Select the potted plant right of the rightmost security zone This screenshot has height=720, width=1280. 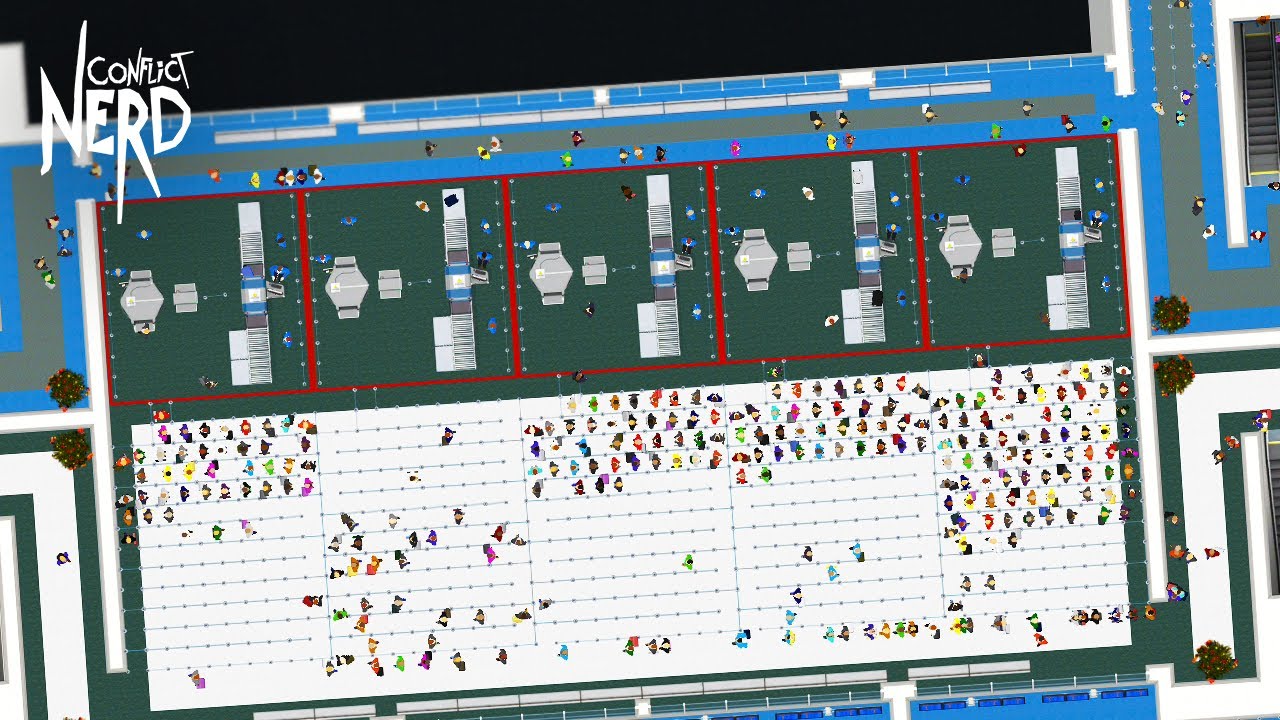1171,313
